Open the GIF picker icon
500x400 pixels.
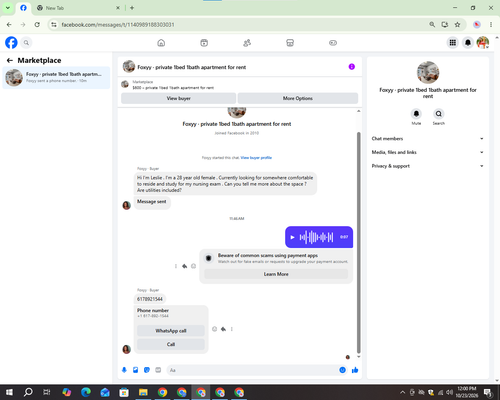158,370
